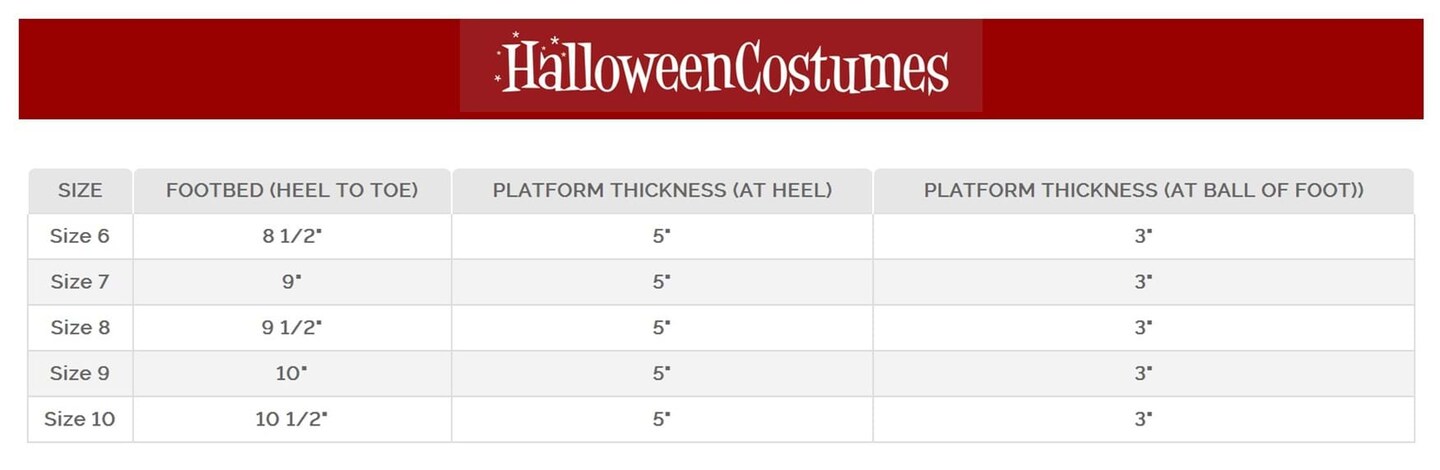This screenshot has height=470, width=1440.
Task: Click the Size 8 row label
Action: pyautogui.click(x=80, y=327)
